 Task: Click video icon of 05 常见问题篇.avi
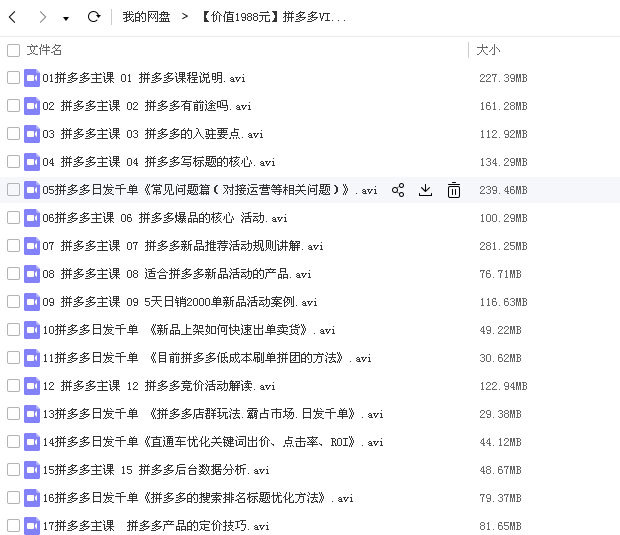32,190
